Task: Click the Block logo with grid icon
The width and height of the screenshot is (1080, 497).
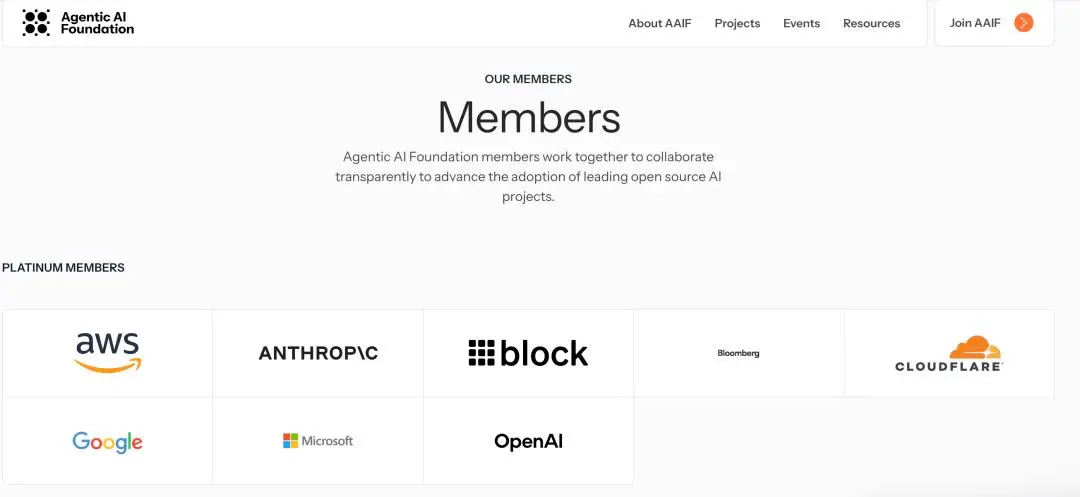Action: pyautogui.click(x=528, y=352)
